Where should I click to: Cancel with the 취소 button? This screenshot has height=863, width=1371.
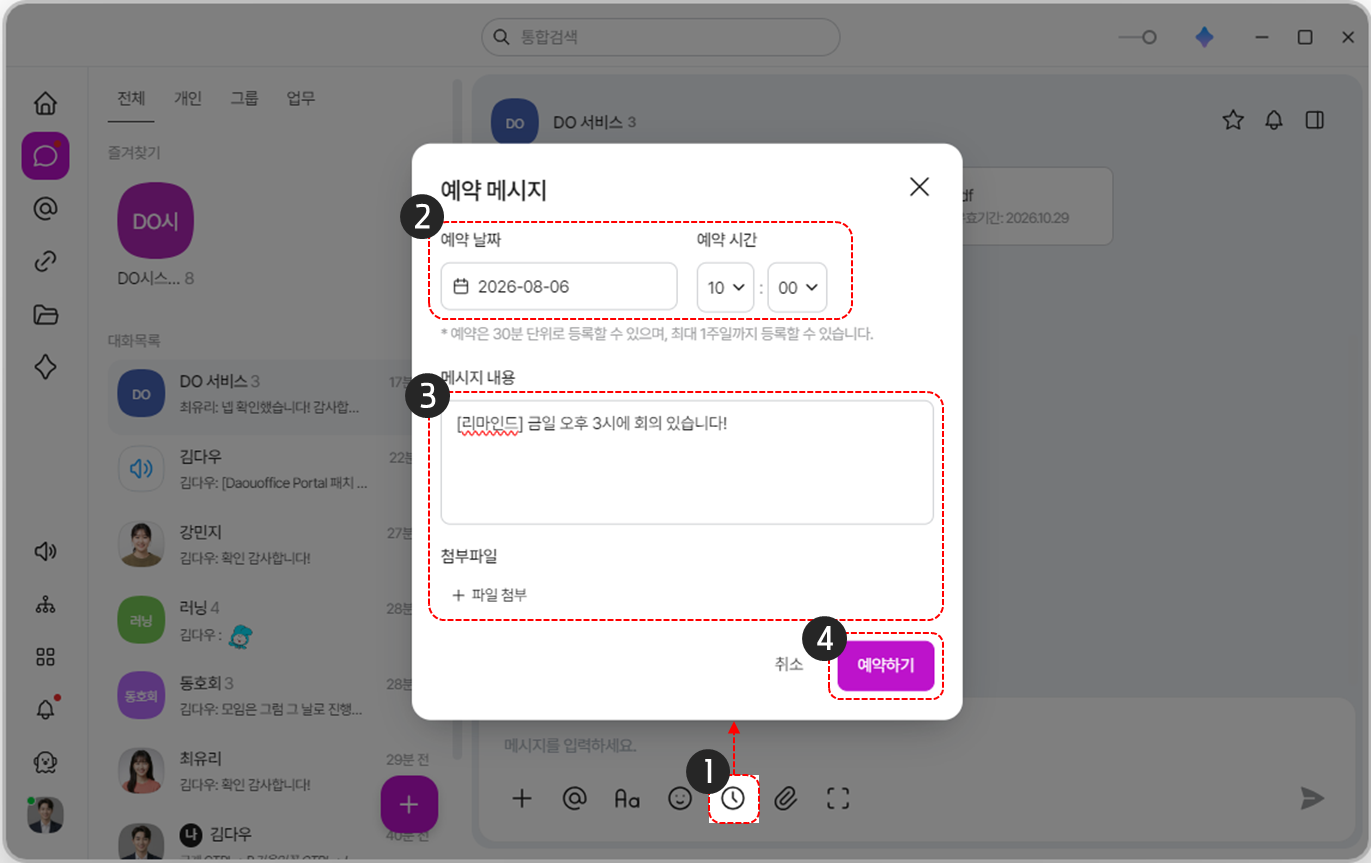pyautogui.click(x=789, y=664)
